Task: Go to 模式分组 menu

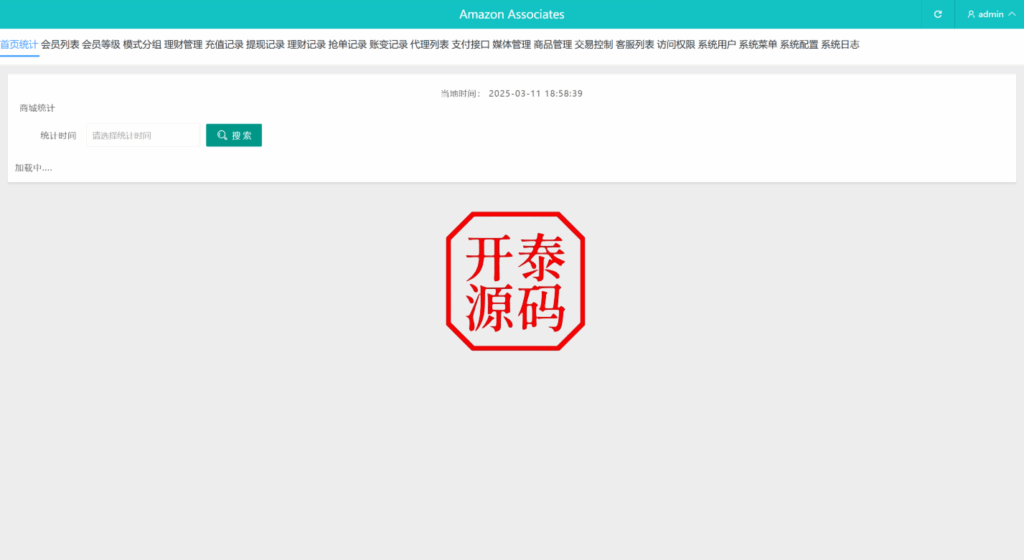Action: click(142, 44)
